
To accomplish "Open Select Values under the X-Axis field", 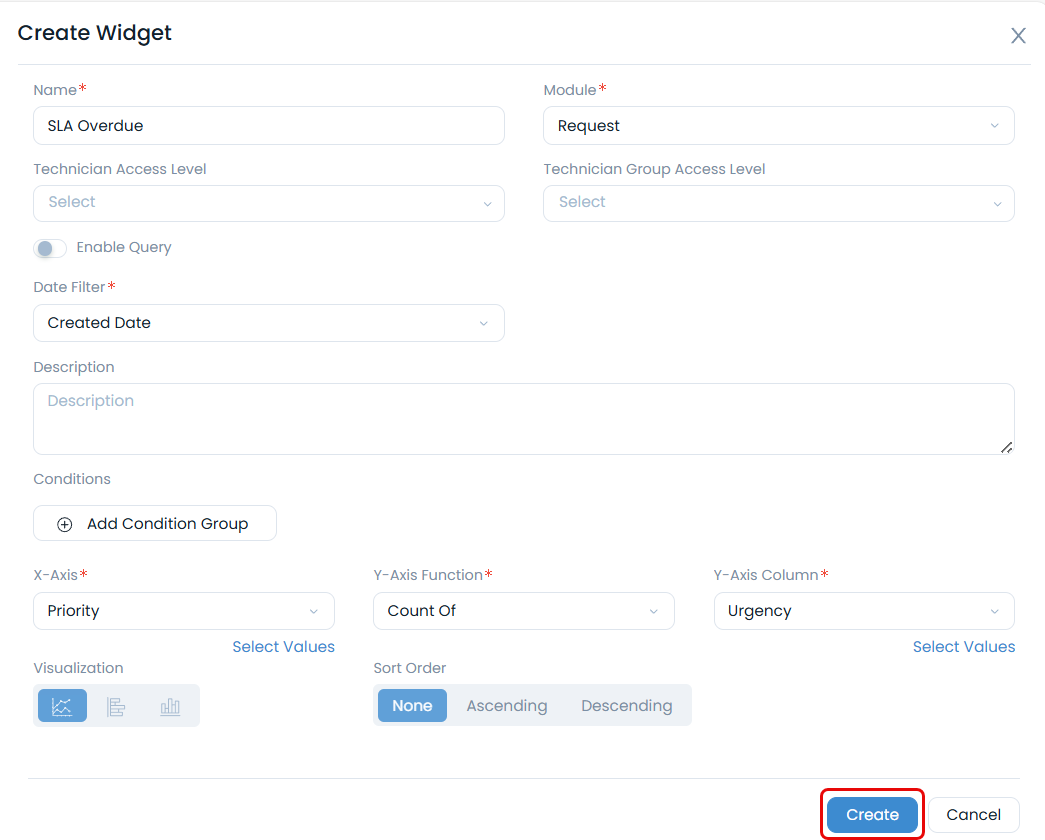I will pyautogui.click(x=283, y=647).
